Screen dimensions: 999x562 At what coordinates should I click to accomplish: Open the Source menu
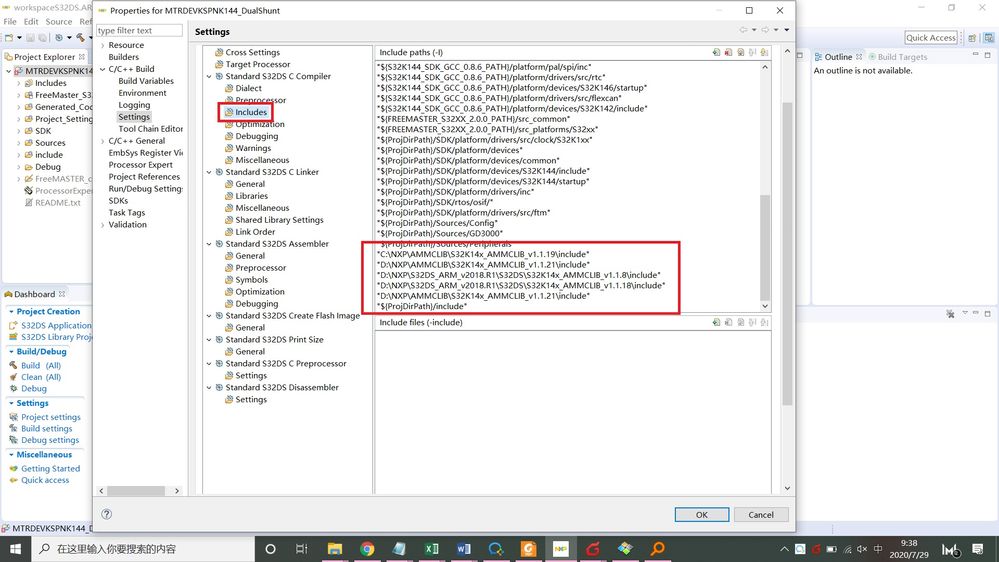tap(59, 22)
